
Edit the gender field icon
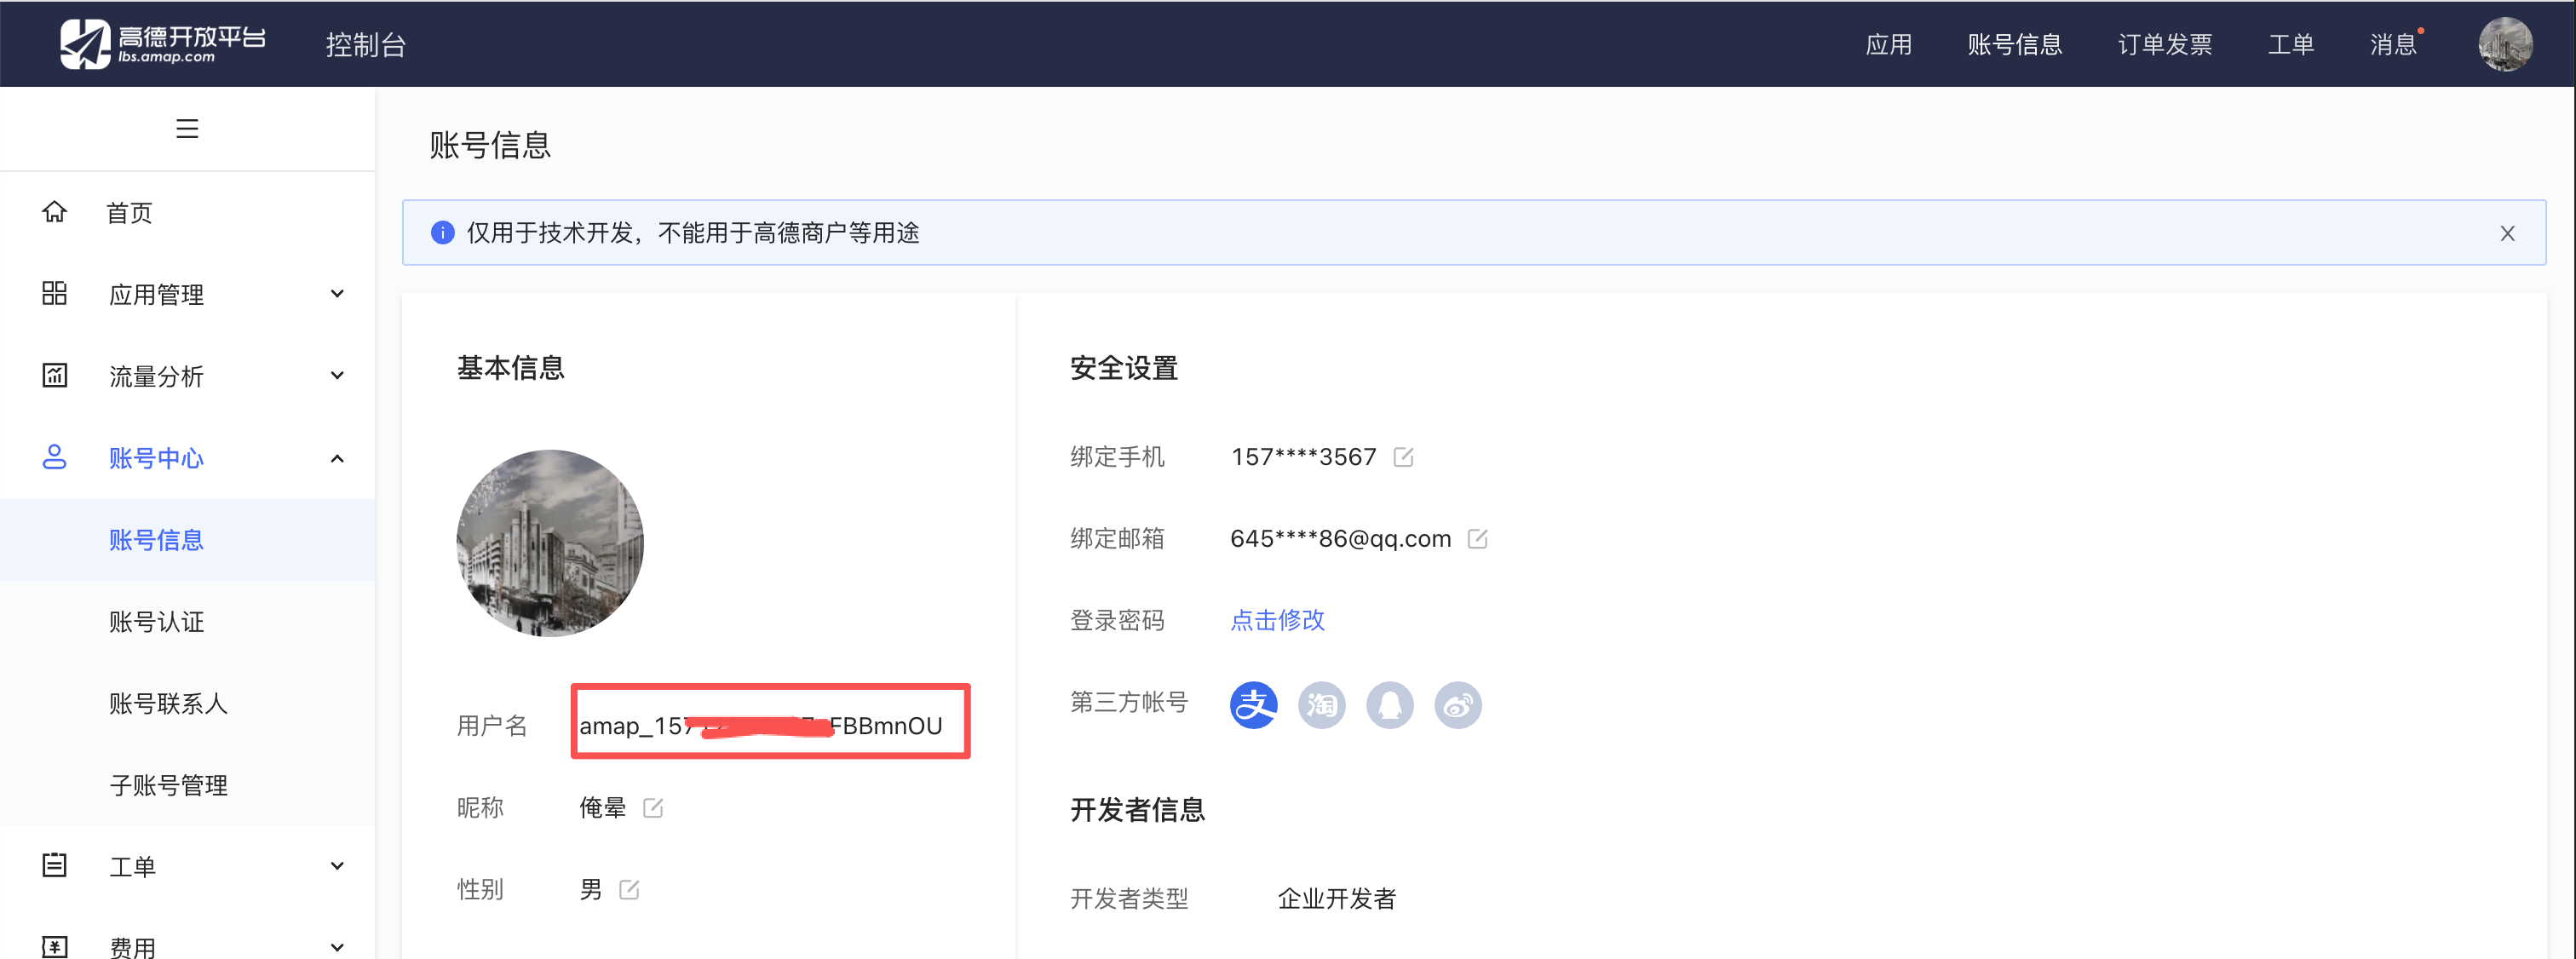[629, 889]
